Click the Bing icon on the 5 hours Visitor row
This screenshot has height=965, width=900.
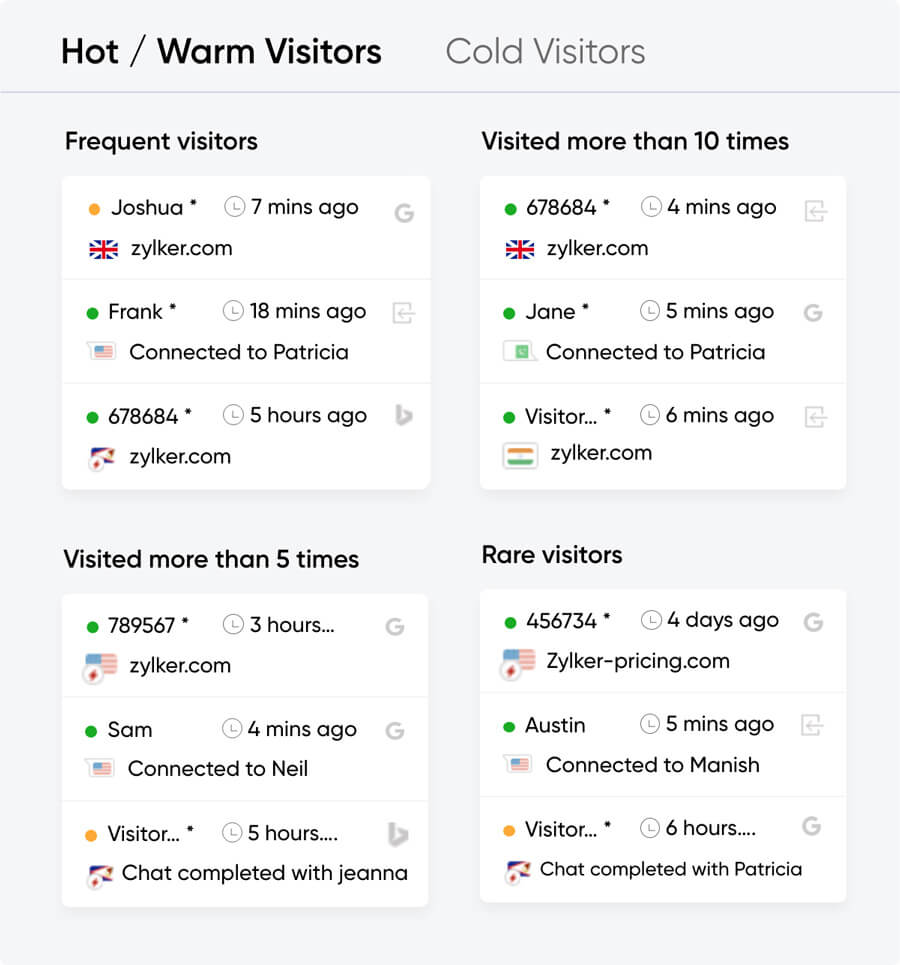pyautogui.click(x=398, y=834)
